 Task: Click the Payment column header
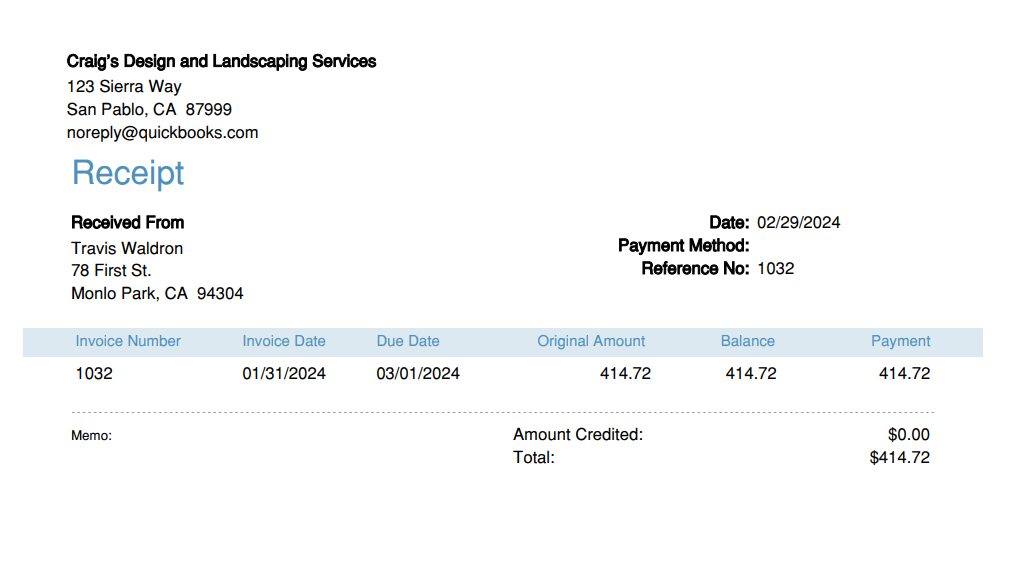(900, 341)
